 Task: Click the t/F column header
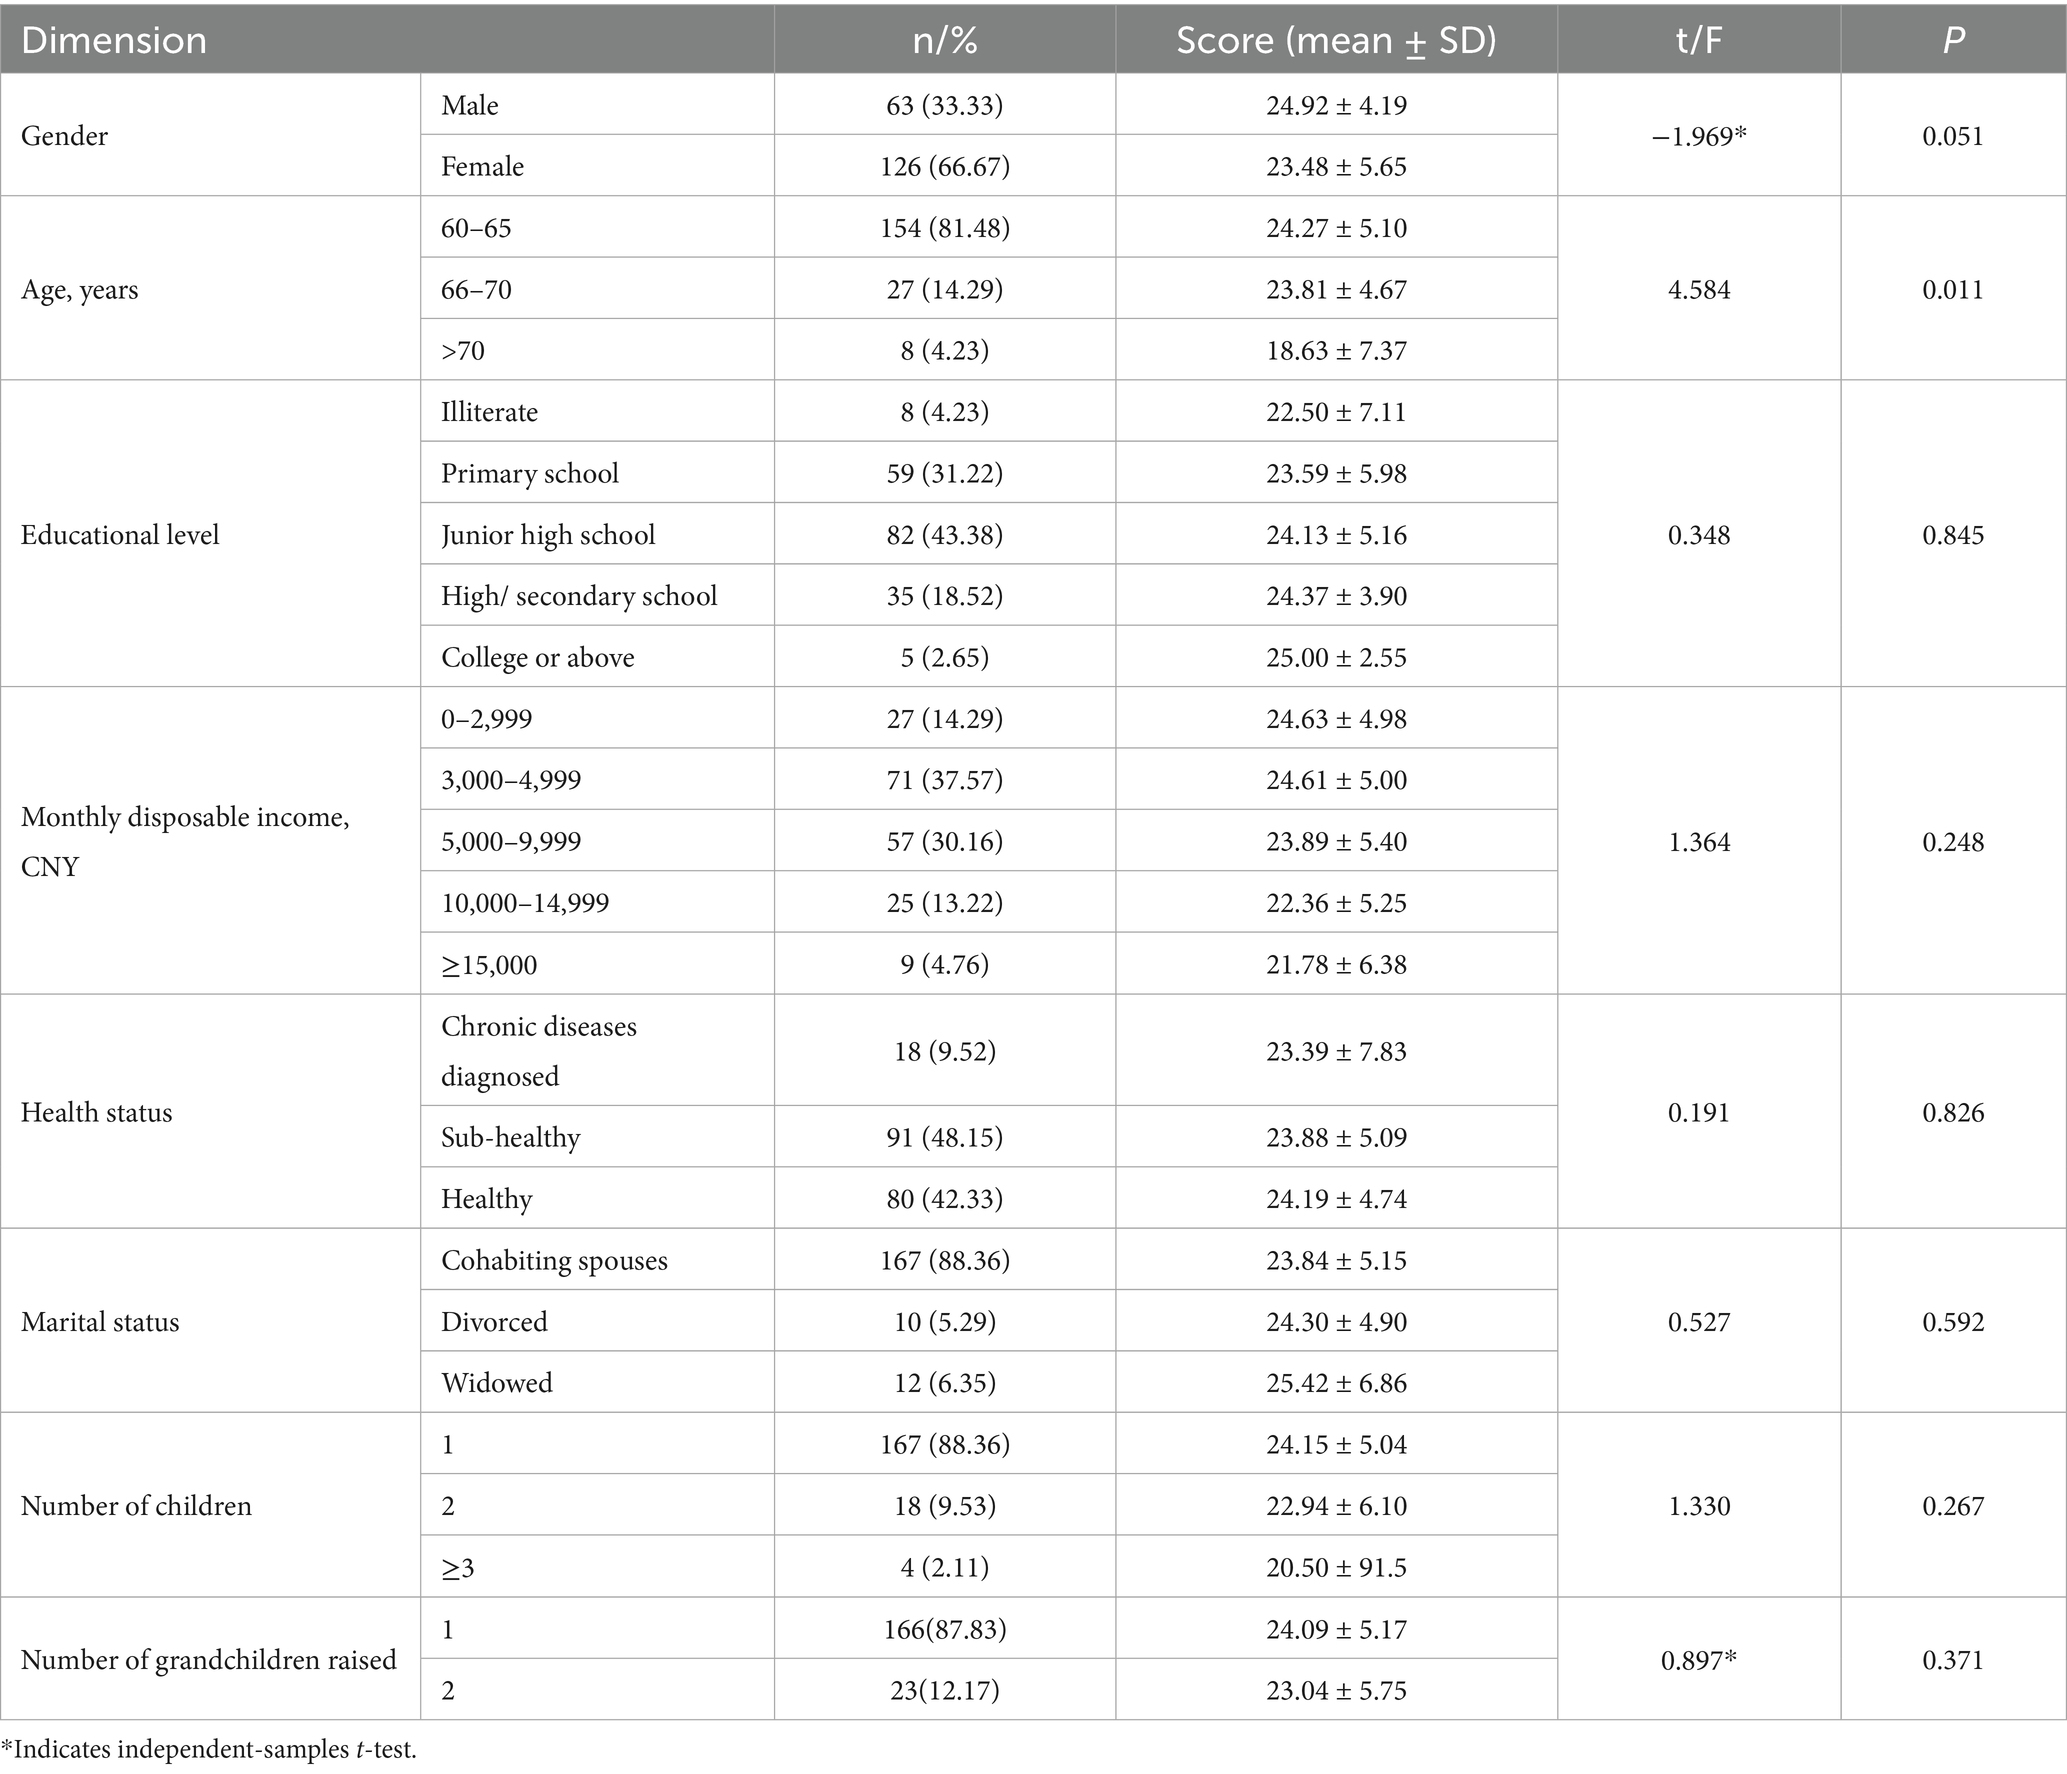(1698, 41)
